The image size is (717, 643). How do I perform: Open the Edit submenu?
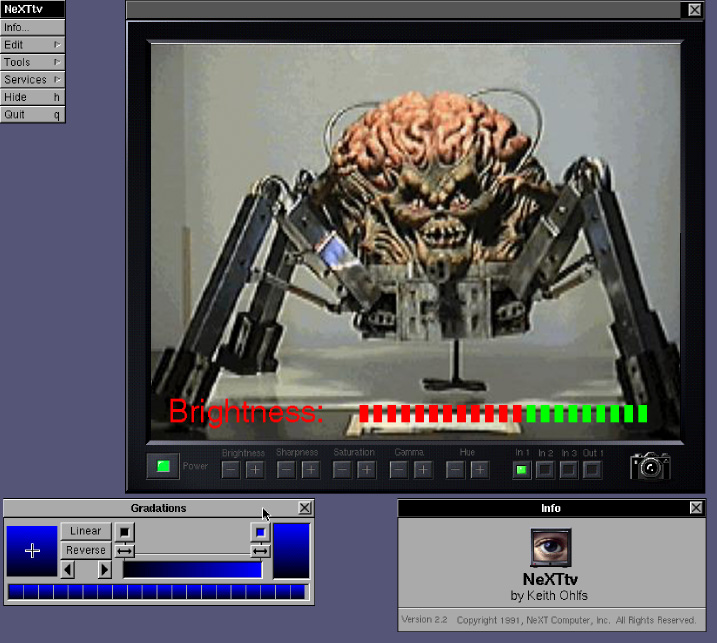32,45
